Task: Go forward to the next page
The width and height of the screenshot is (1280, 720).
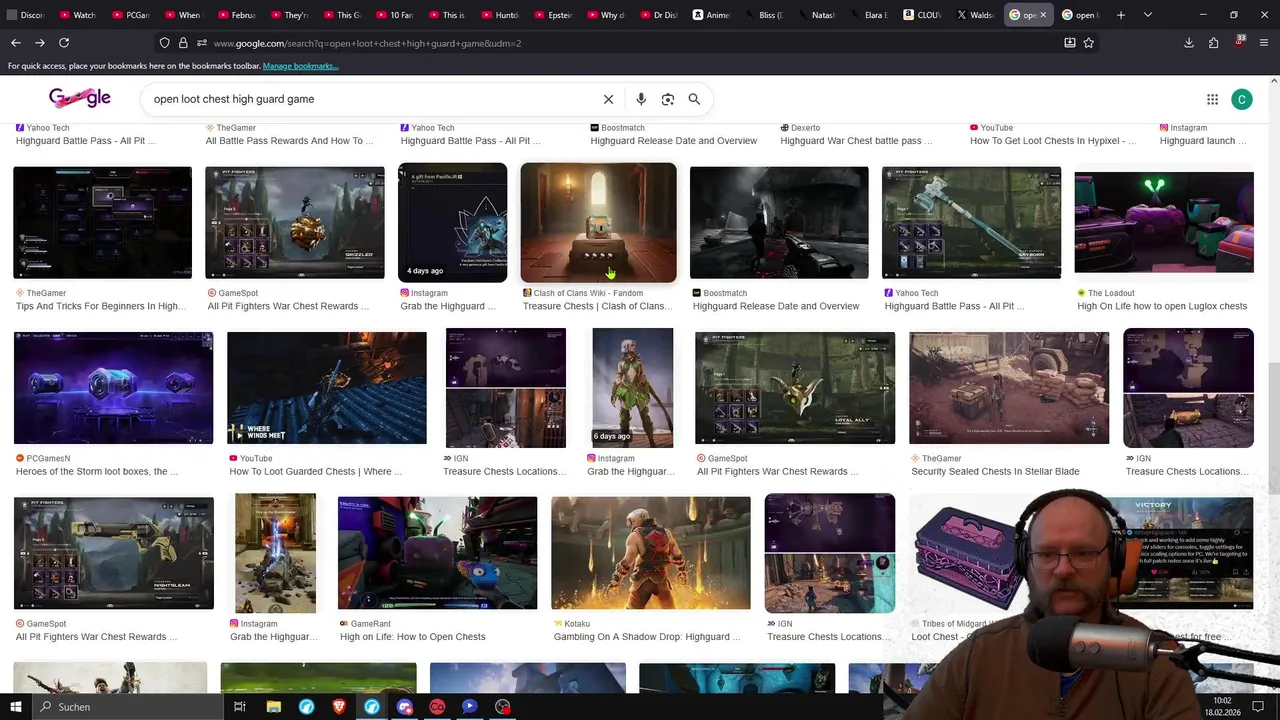Action: (40, 43)
